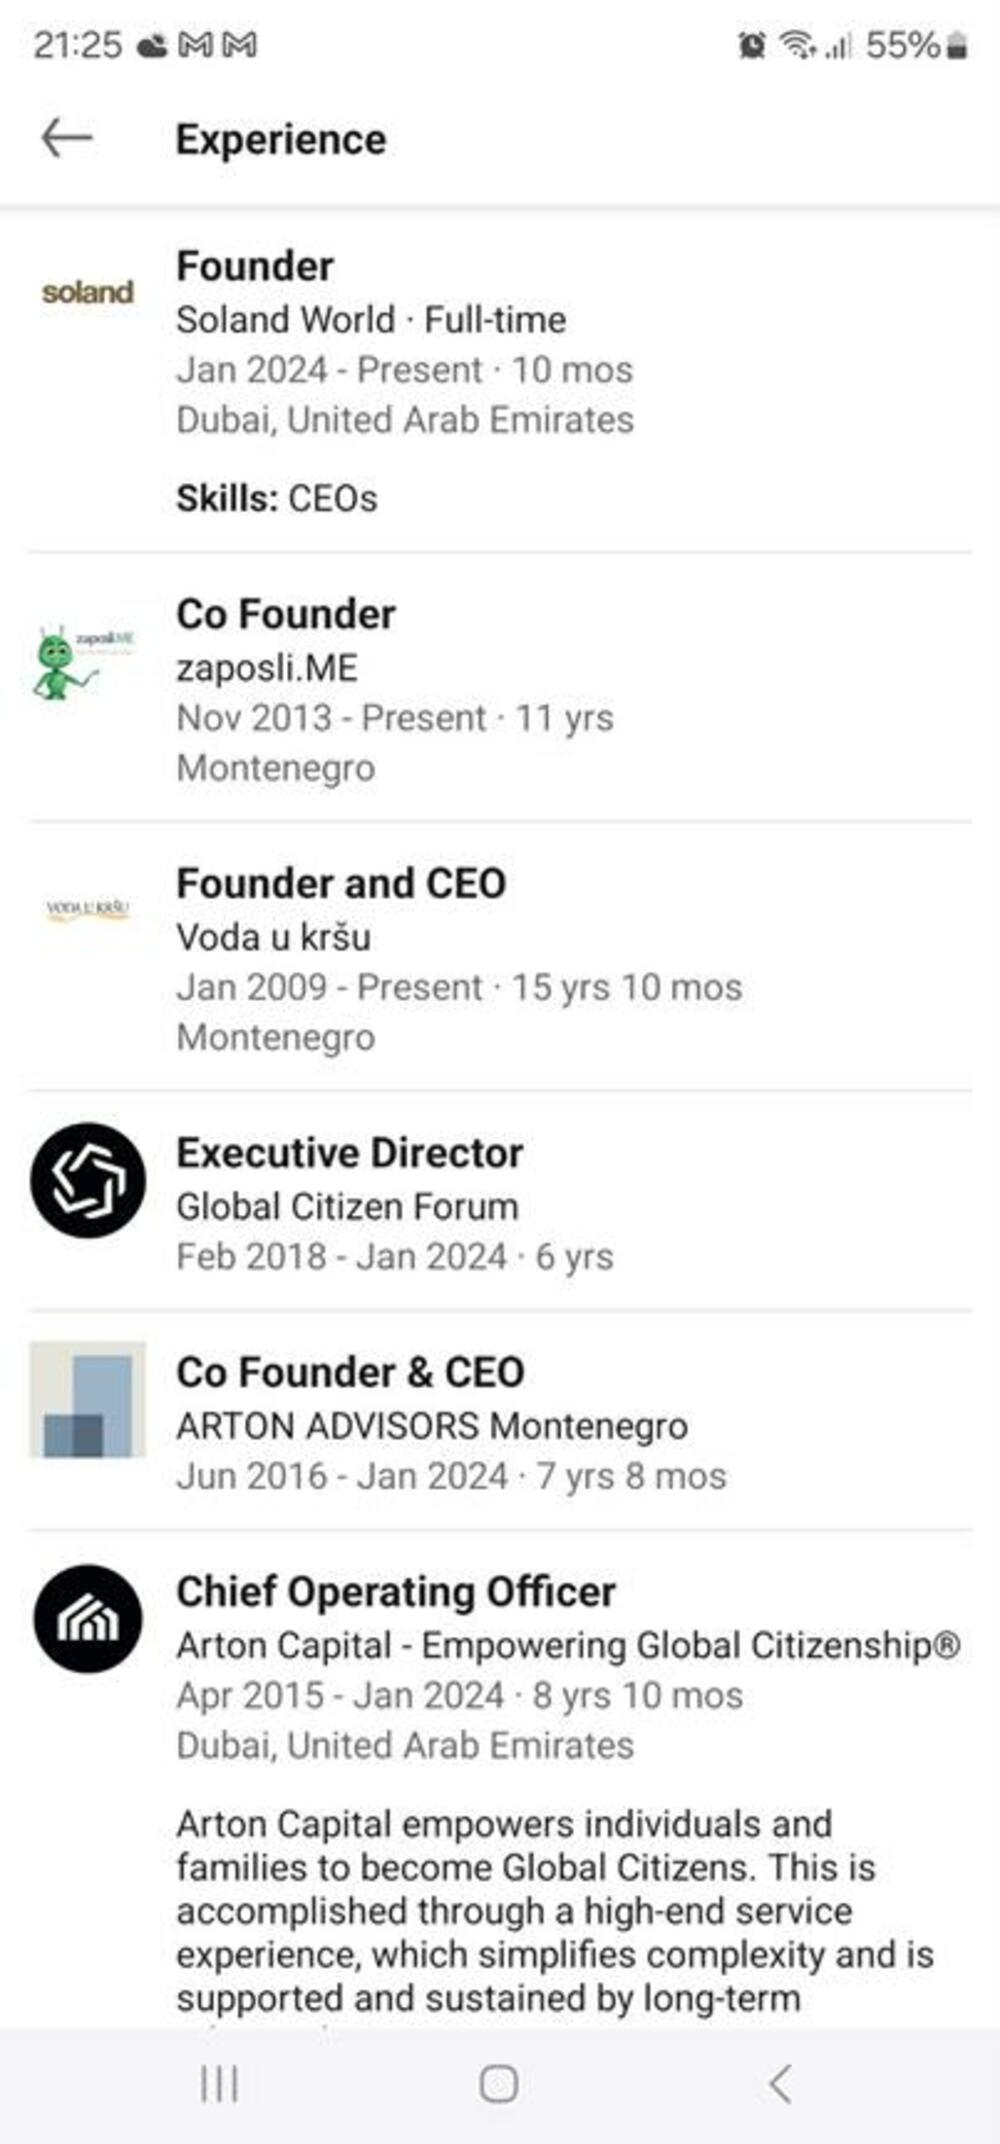
Task: Open the Founder position at Soland World
Action: [255, 266]
